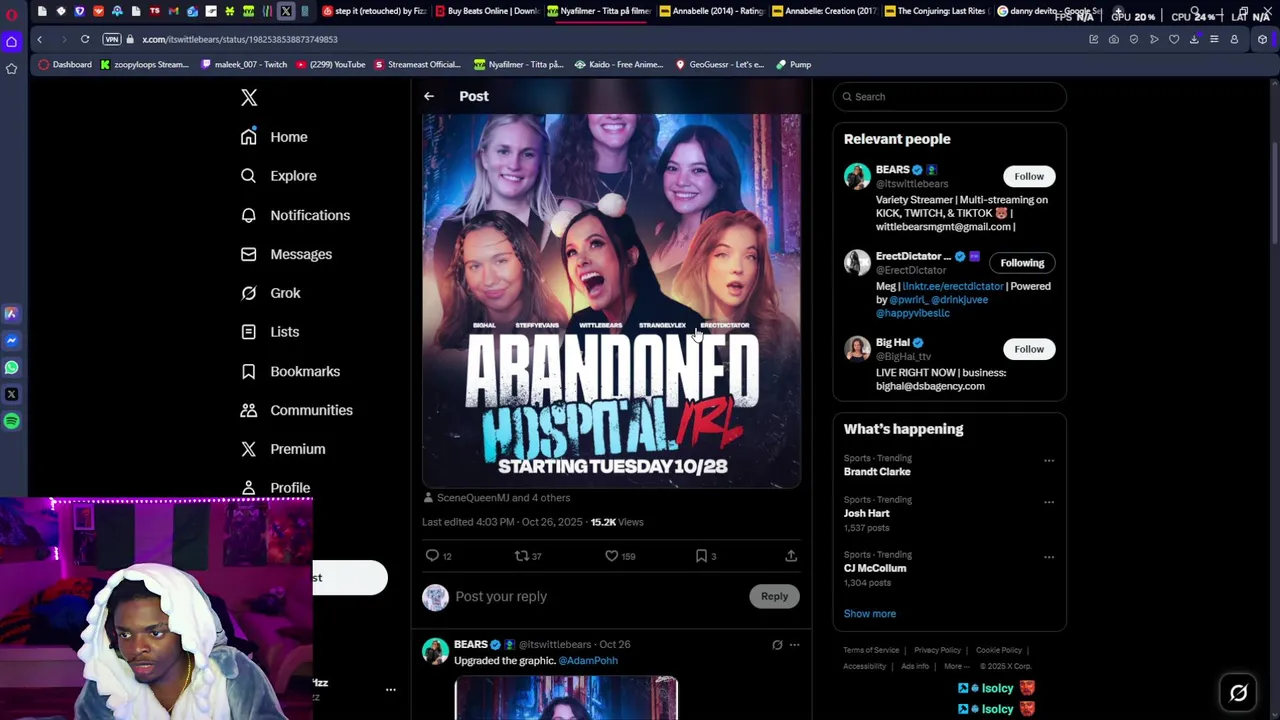Toggle the VPN badge in address bar
This screenshot has height=720, width=1280.
pos(112,39)
